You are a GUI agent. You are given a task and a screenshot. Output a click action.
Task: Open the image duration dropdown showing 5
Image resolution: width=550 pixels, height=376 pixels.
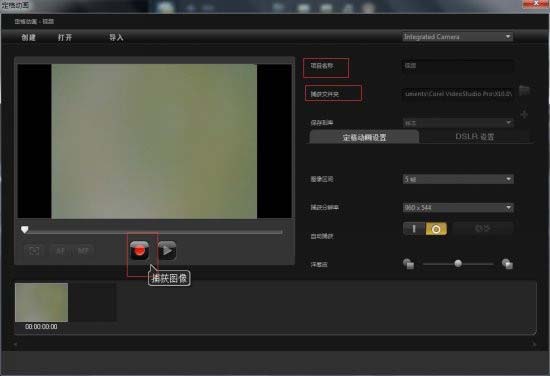point(458,179)
